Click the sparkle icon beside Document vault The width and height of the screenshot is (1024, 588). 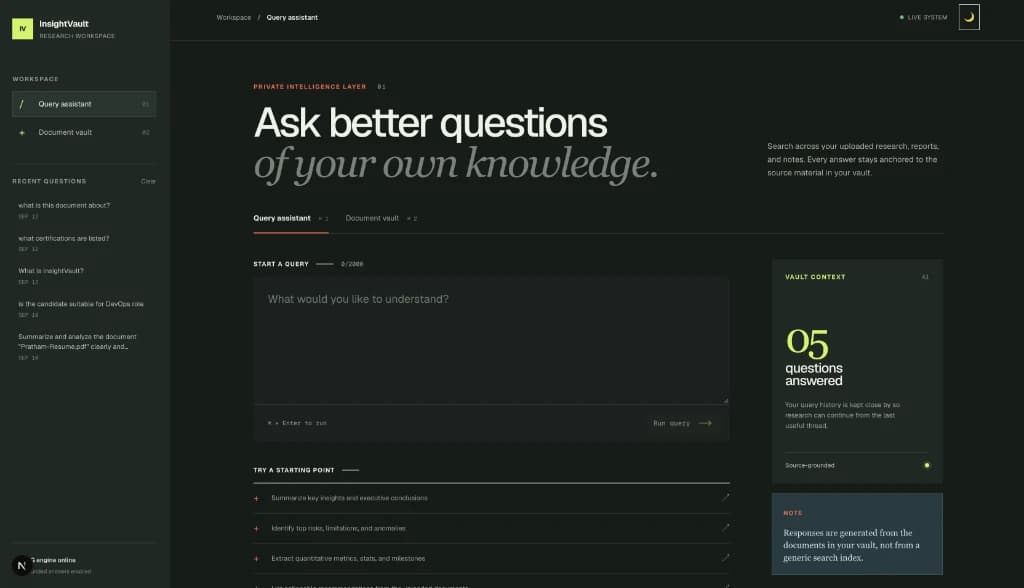pyautogui.click(x=22, y=133)
